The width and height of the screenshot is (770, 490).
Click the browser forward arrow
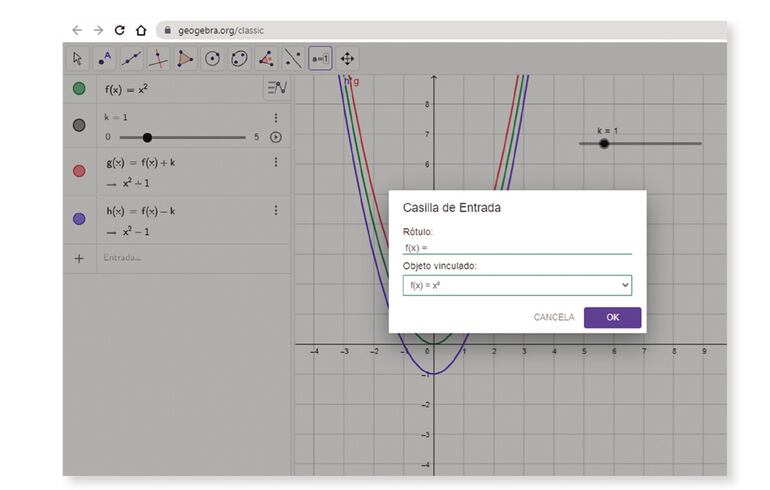coord(99,30)
